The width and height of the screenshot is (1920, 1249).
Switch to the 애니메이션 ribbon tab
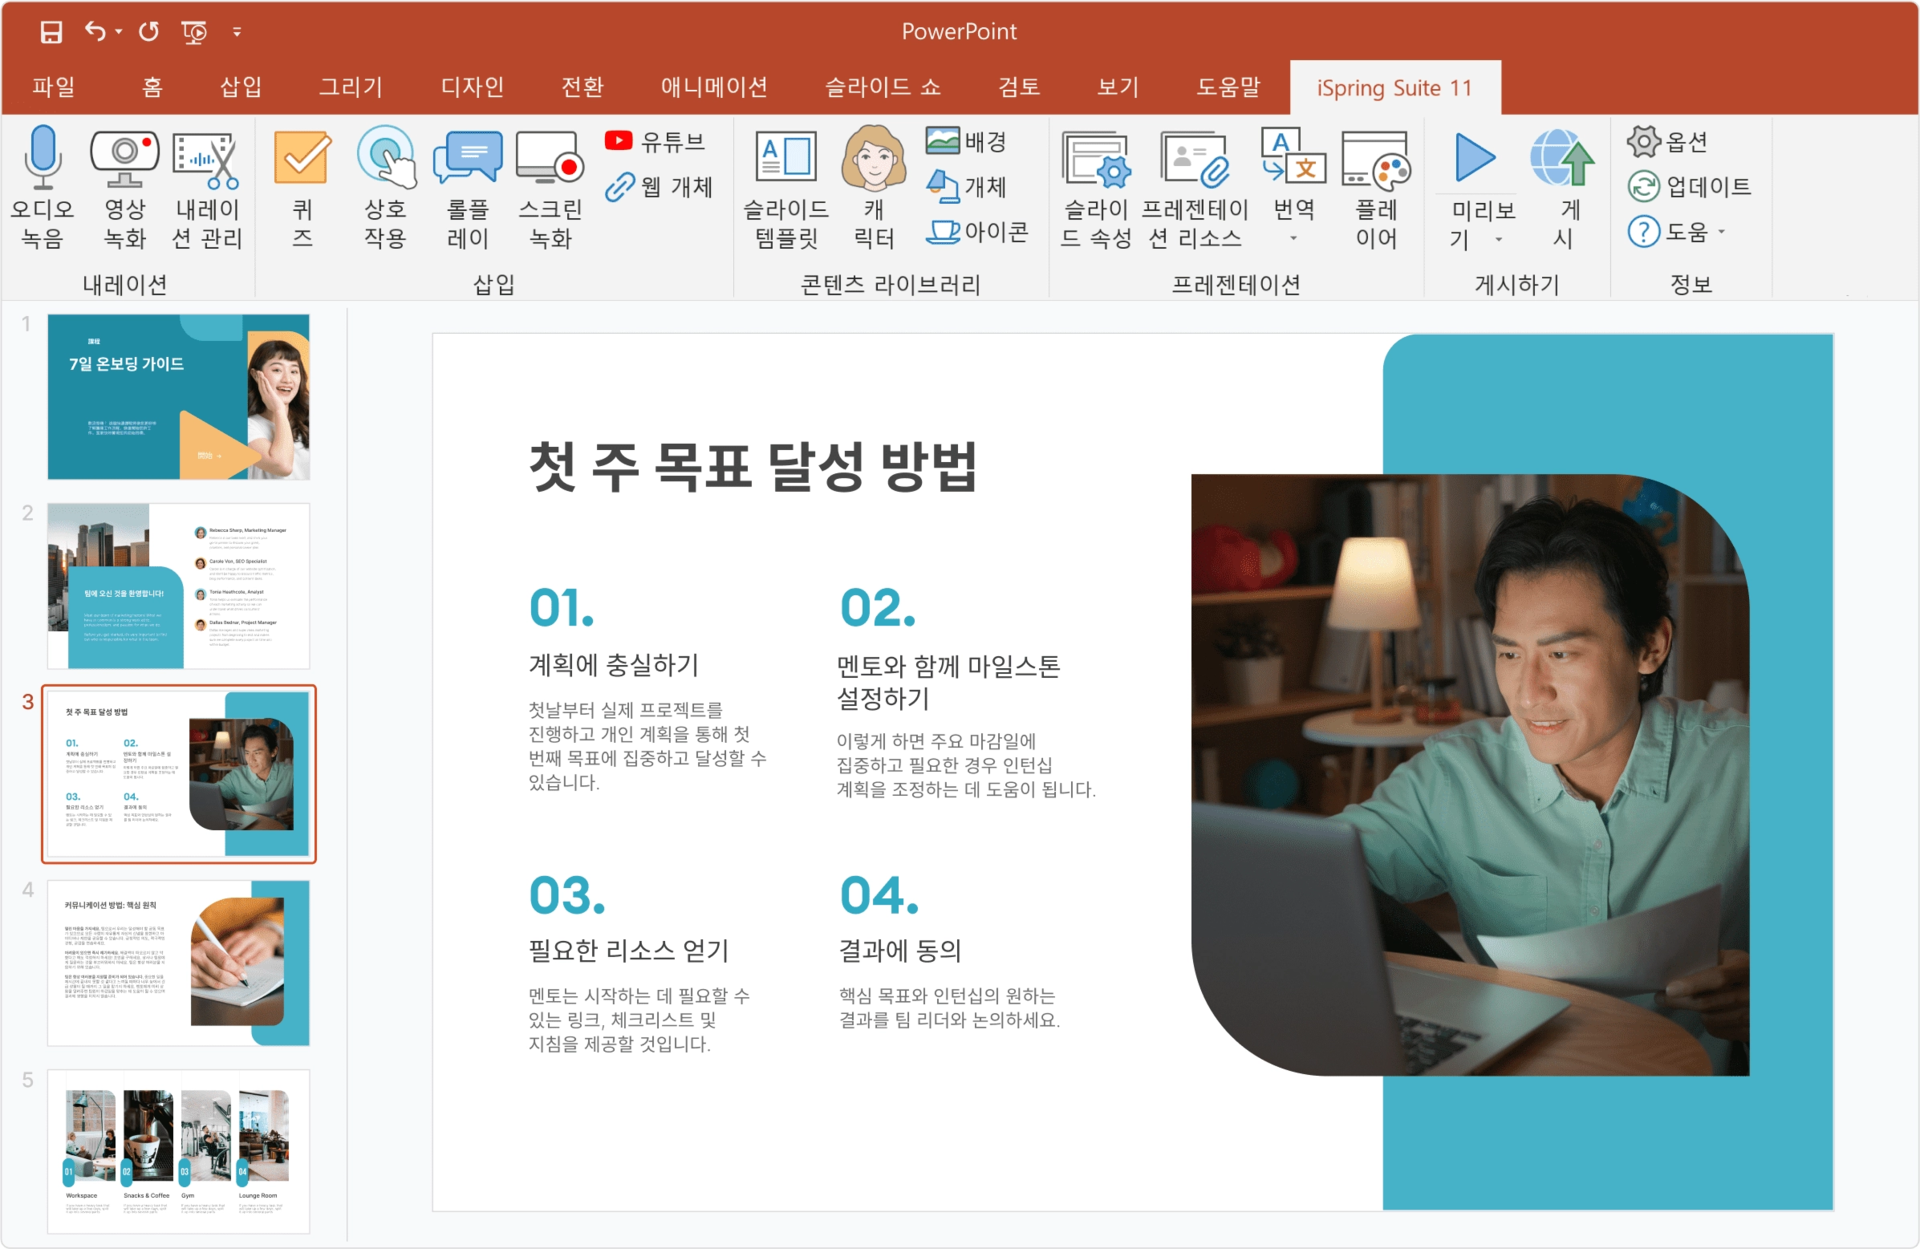pos(713,87)
